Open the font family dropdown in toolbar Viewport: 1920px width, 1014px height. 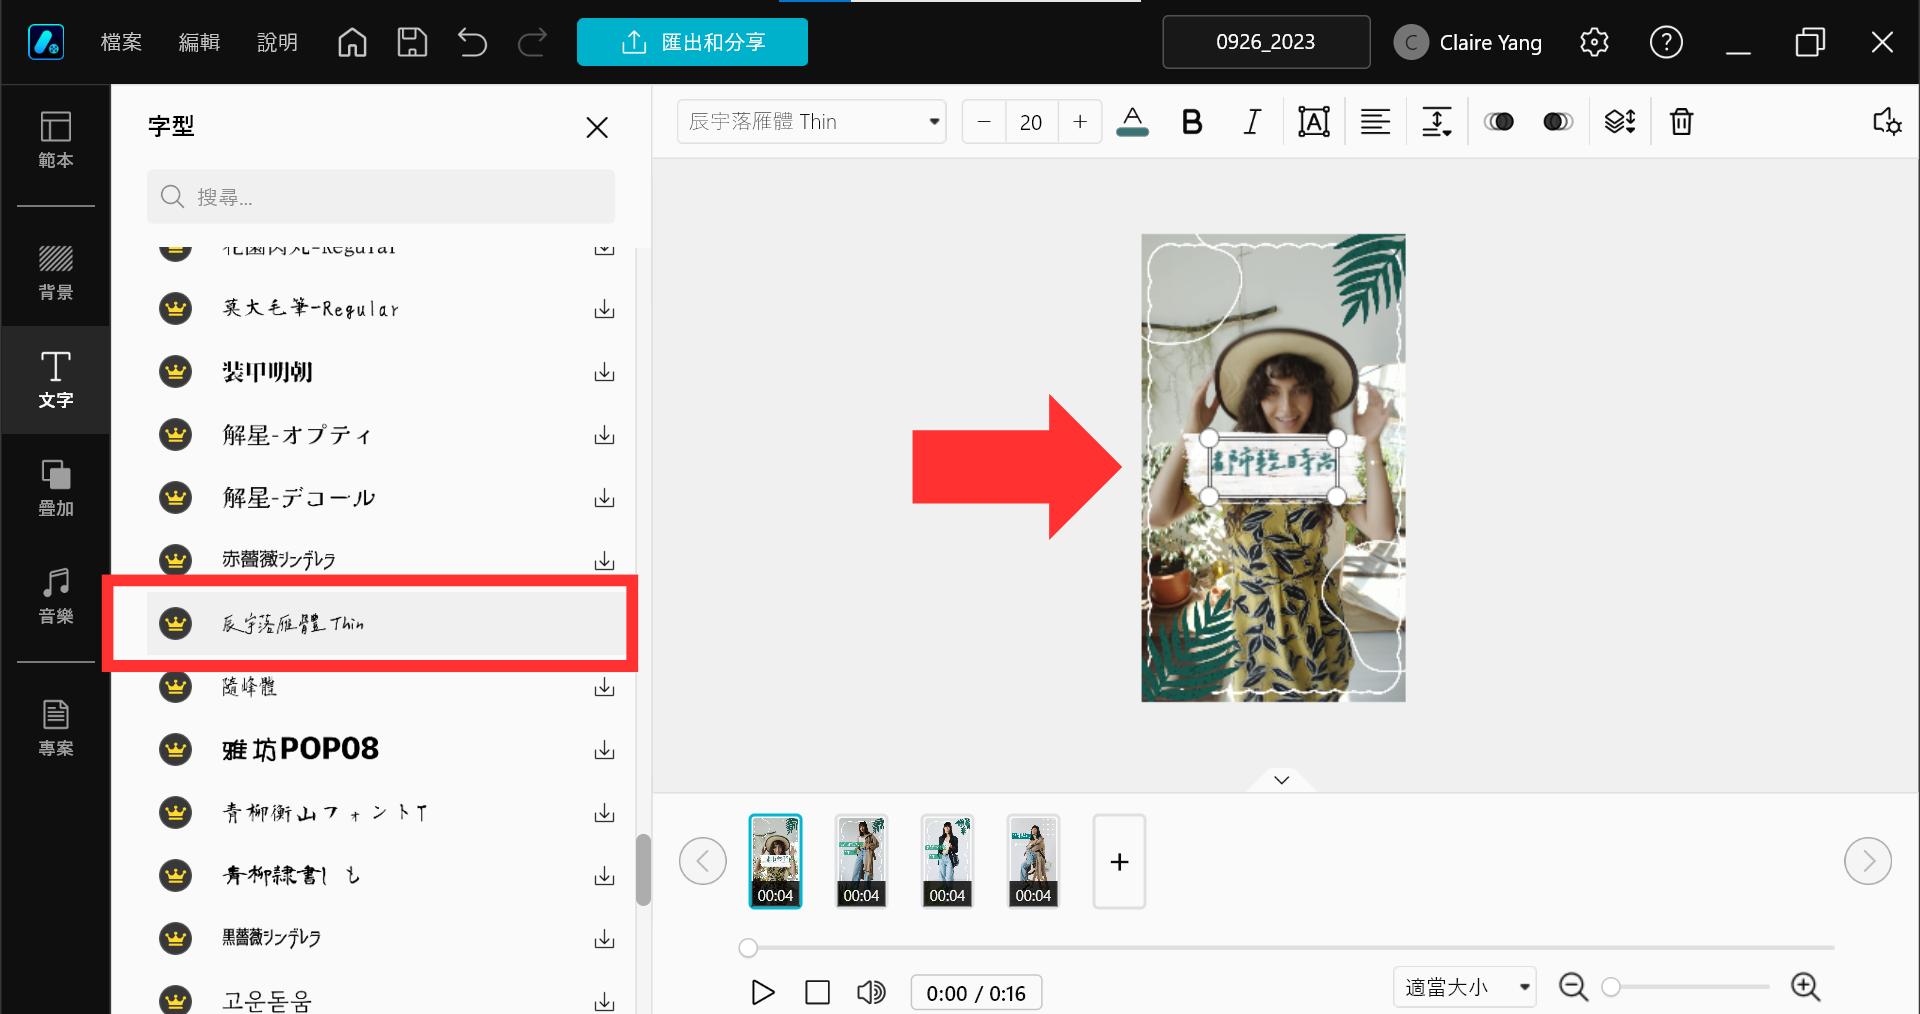point(811,122)
